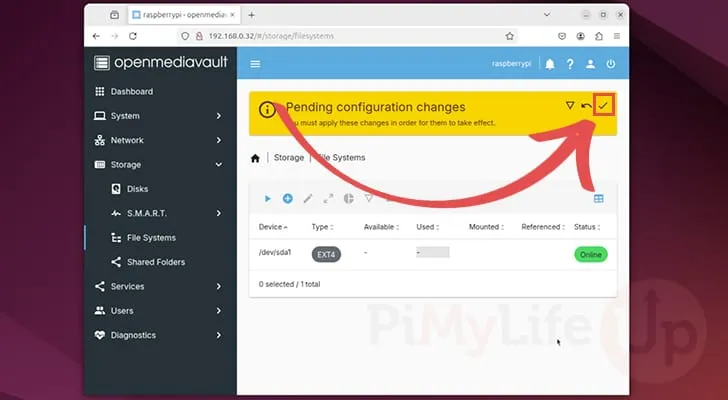Image resolution: width=728 pixels, height=400 pixels.
Task: Go to home via breadcrumb house icon
Action: coord(255,158)
